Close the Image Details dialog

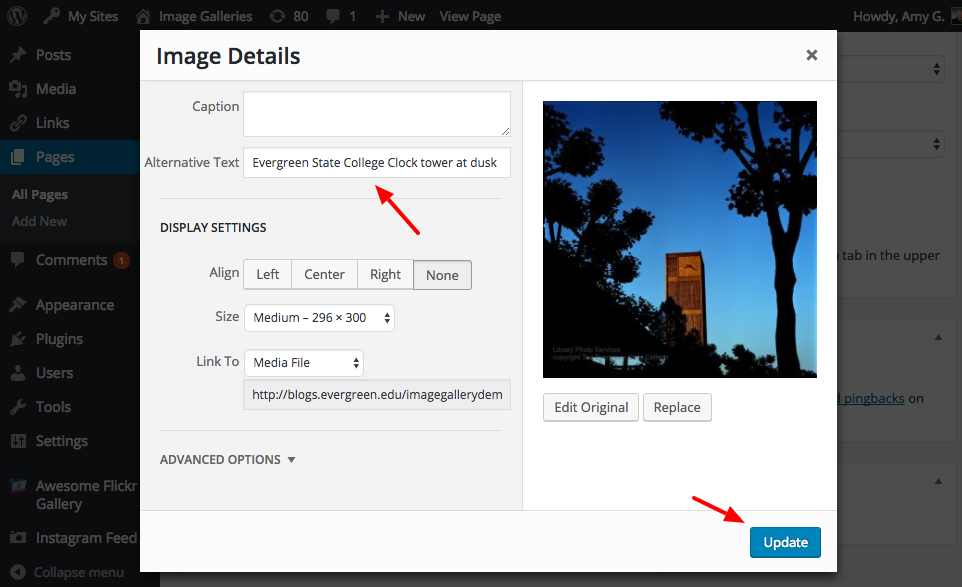point(812,55)
